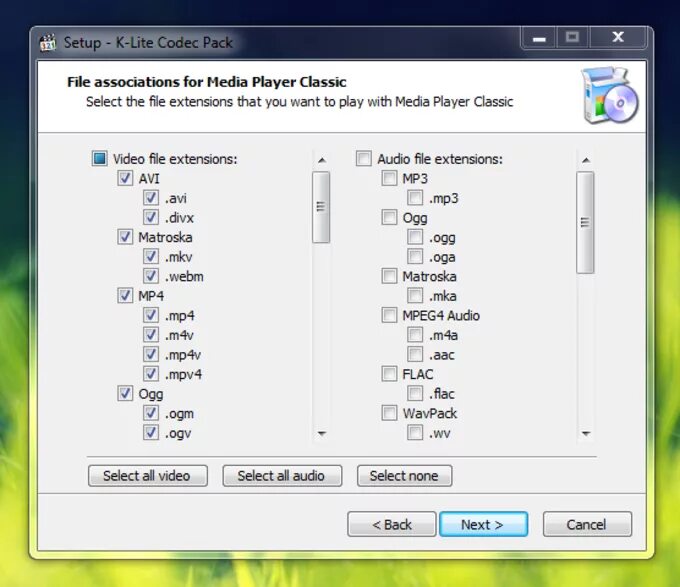Screen dimensions: 680x587
Task: Toggle the Video file extensions master checkbox
Action: tap(99, 159)
